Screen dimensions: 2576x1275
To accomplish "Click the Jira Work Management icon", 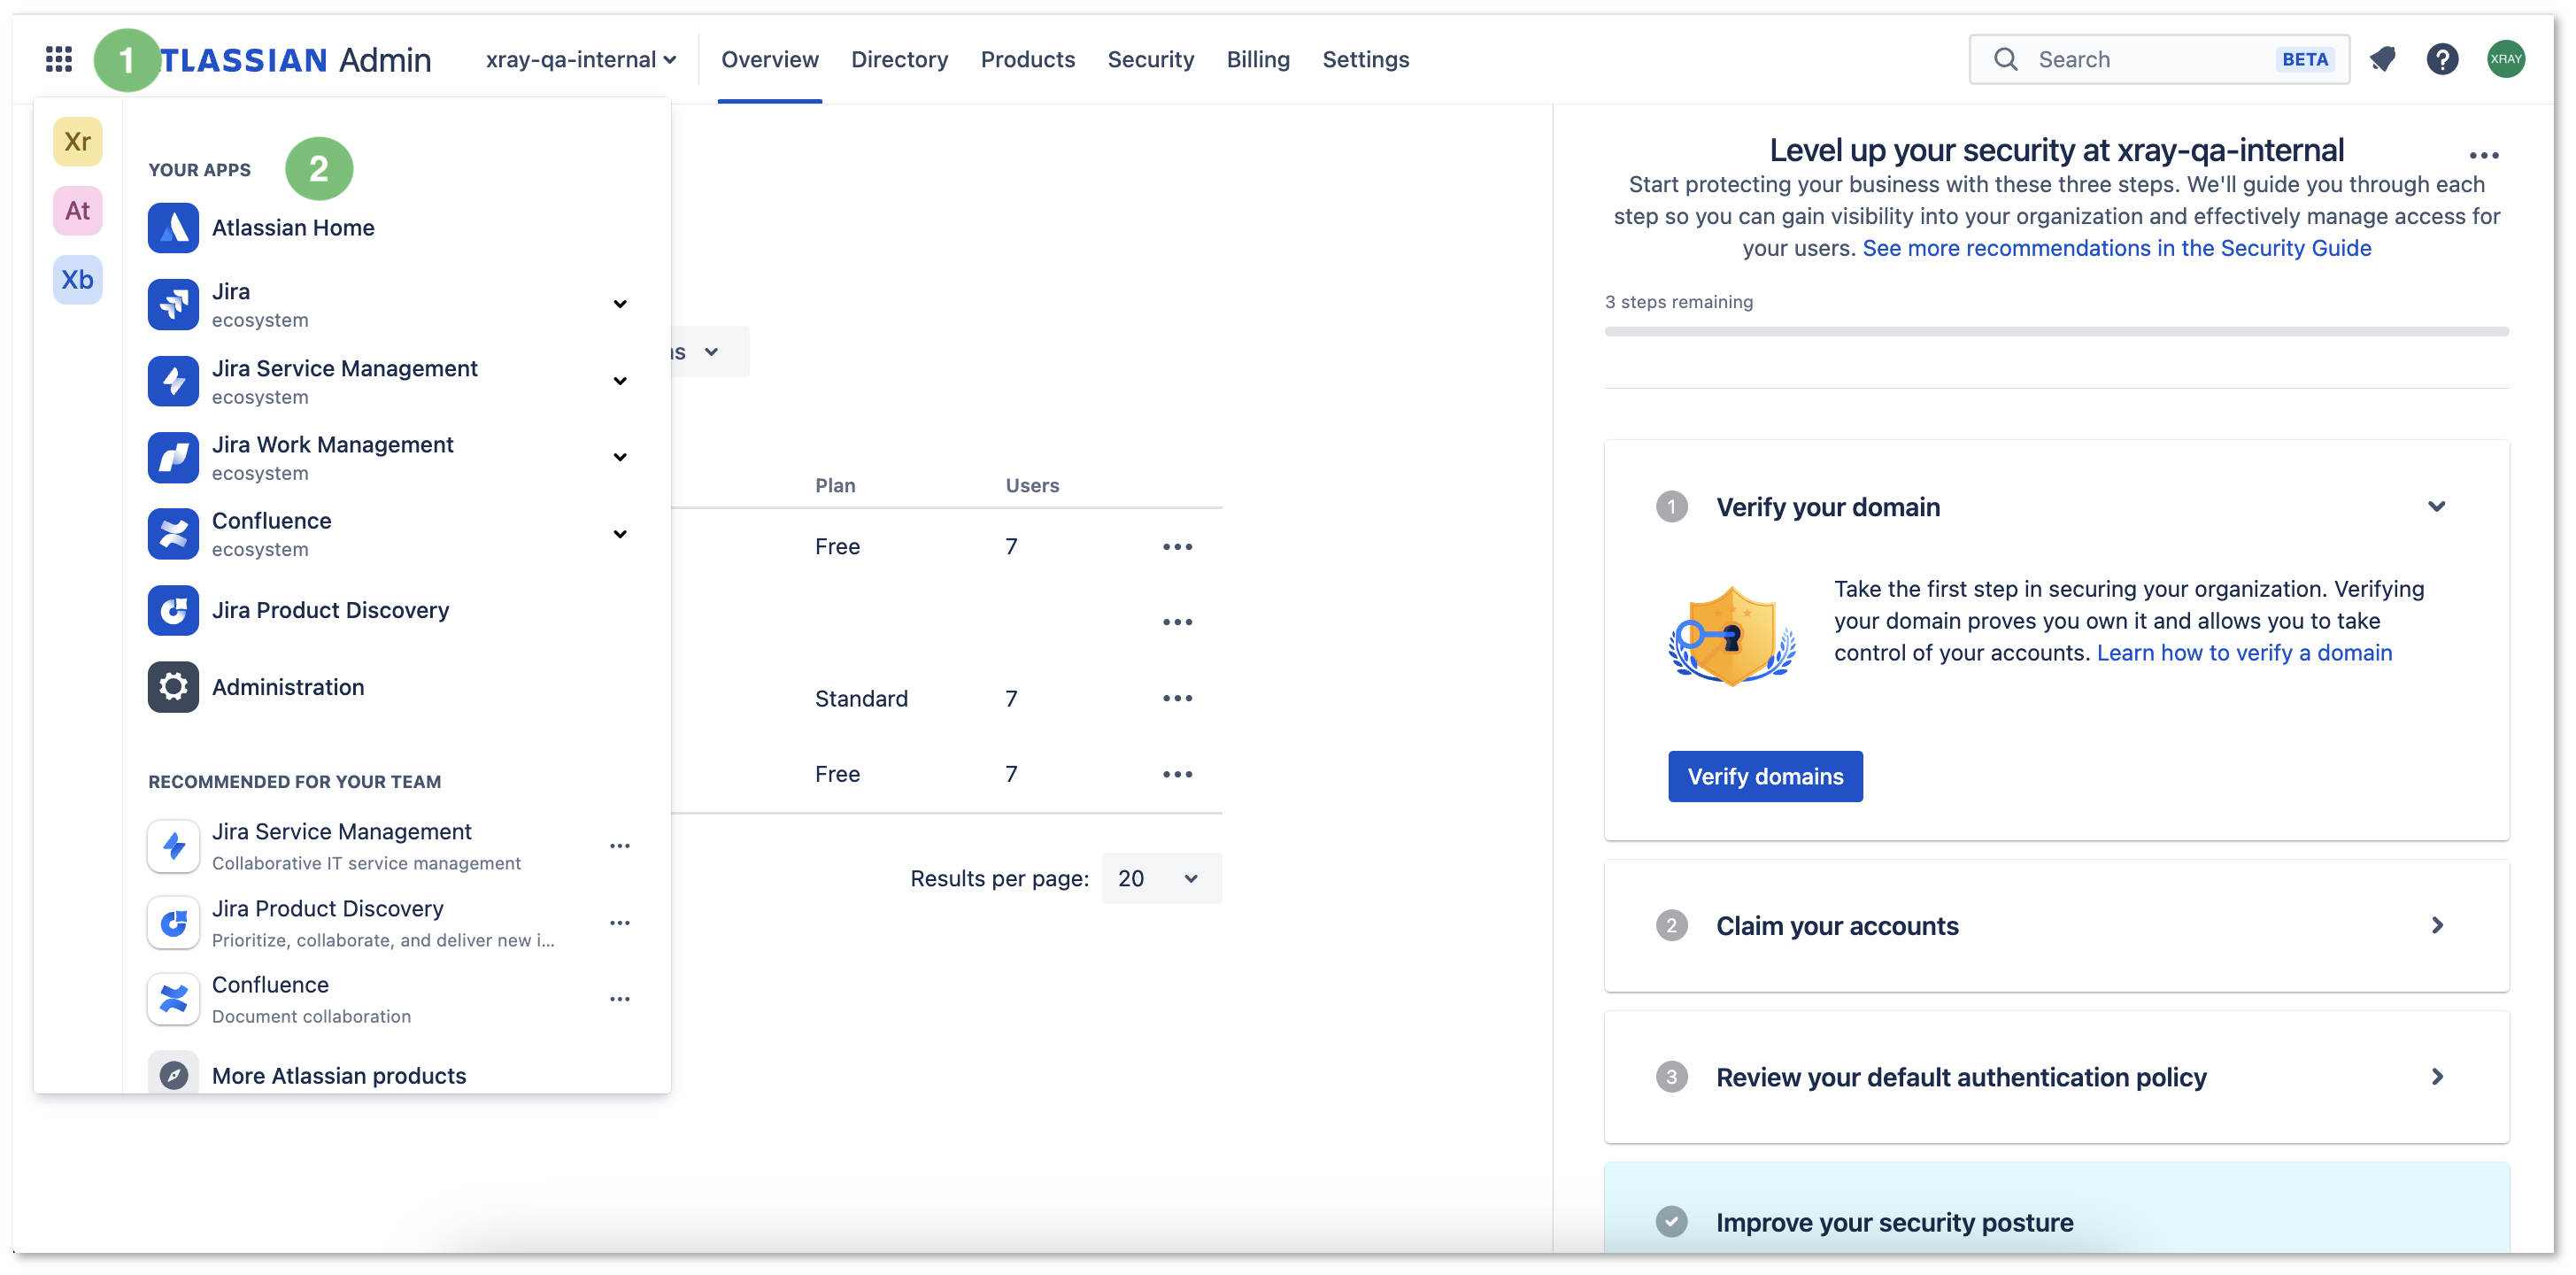I will point(173,457).
